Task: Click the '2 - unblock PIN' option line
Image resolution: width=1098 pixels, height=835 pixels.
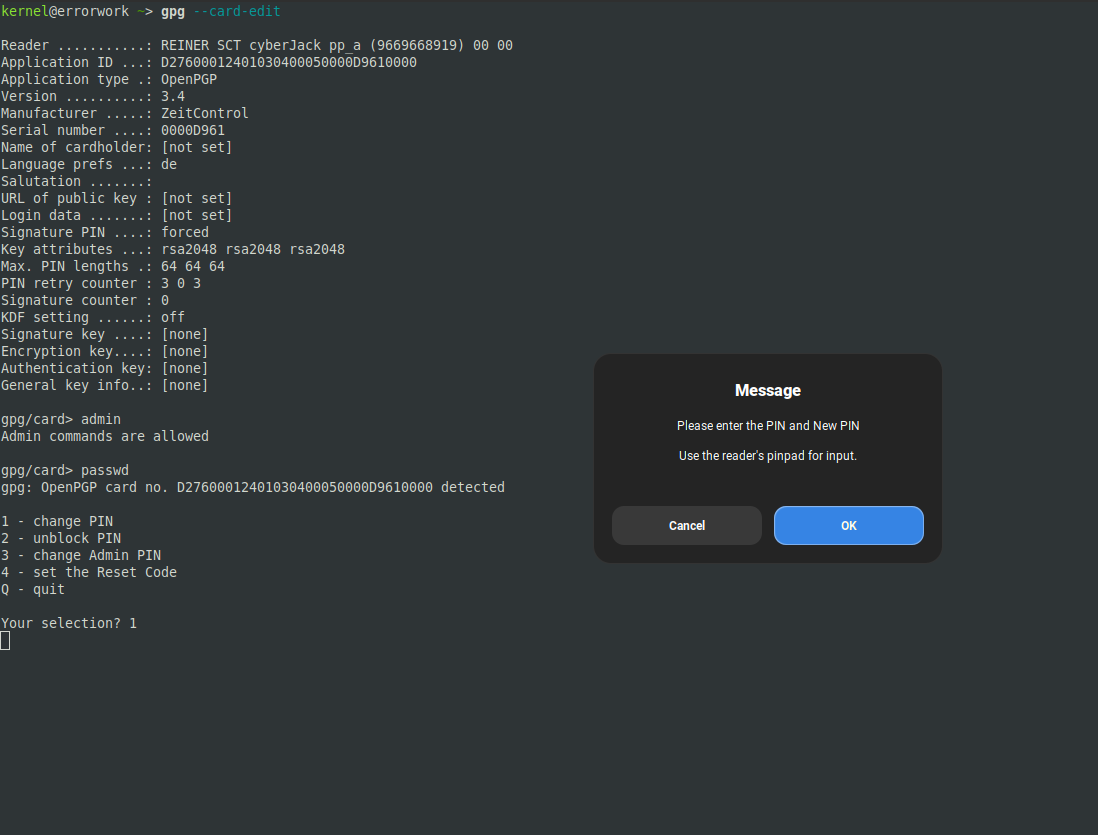Action: point(61,539)
